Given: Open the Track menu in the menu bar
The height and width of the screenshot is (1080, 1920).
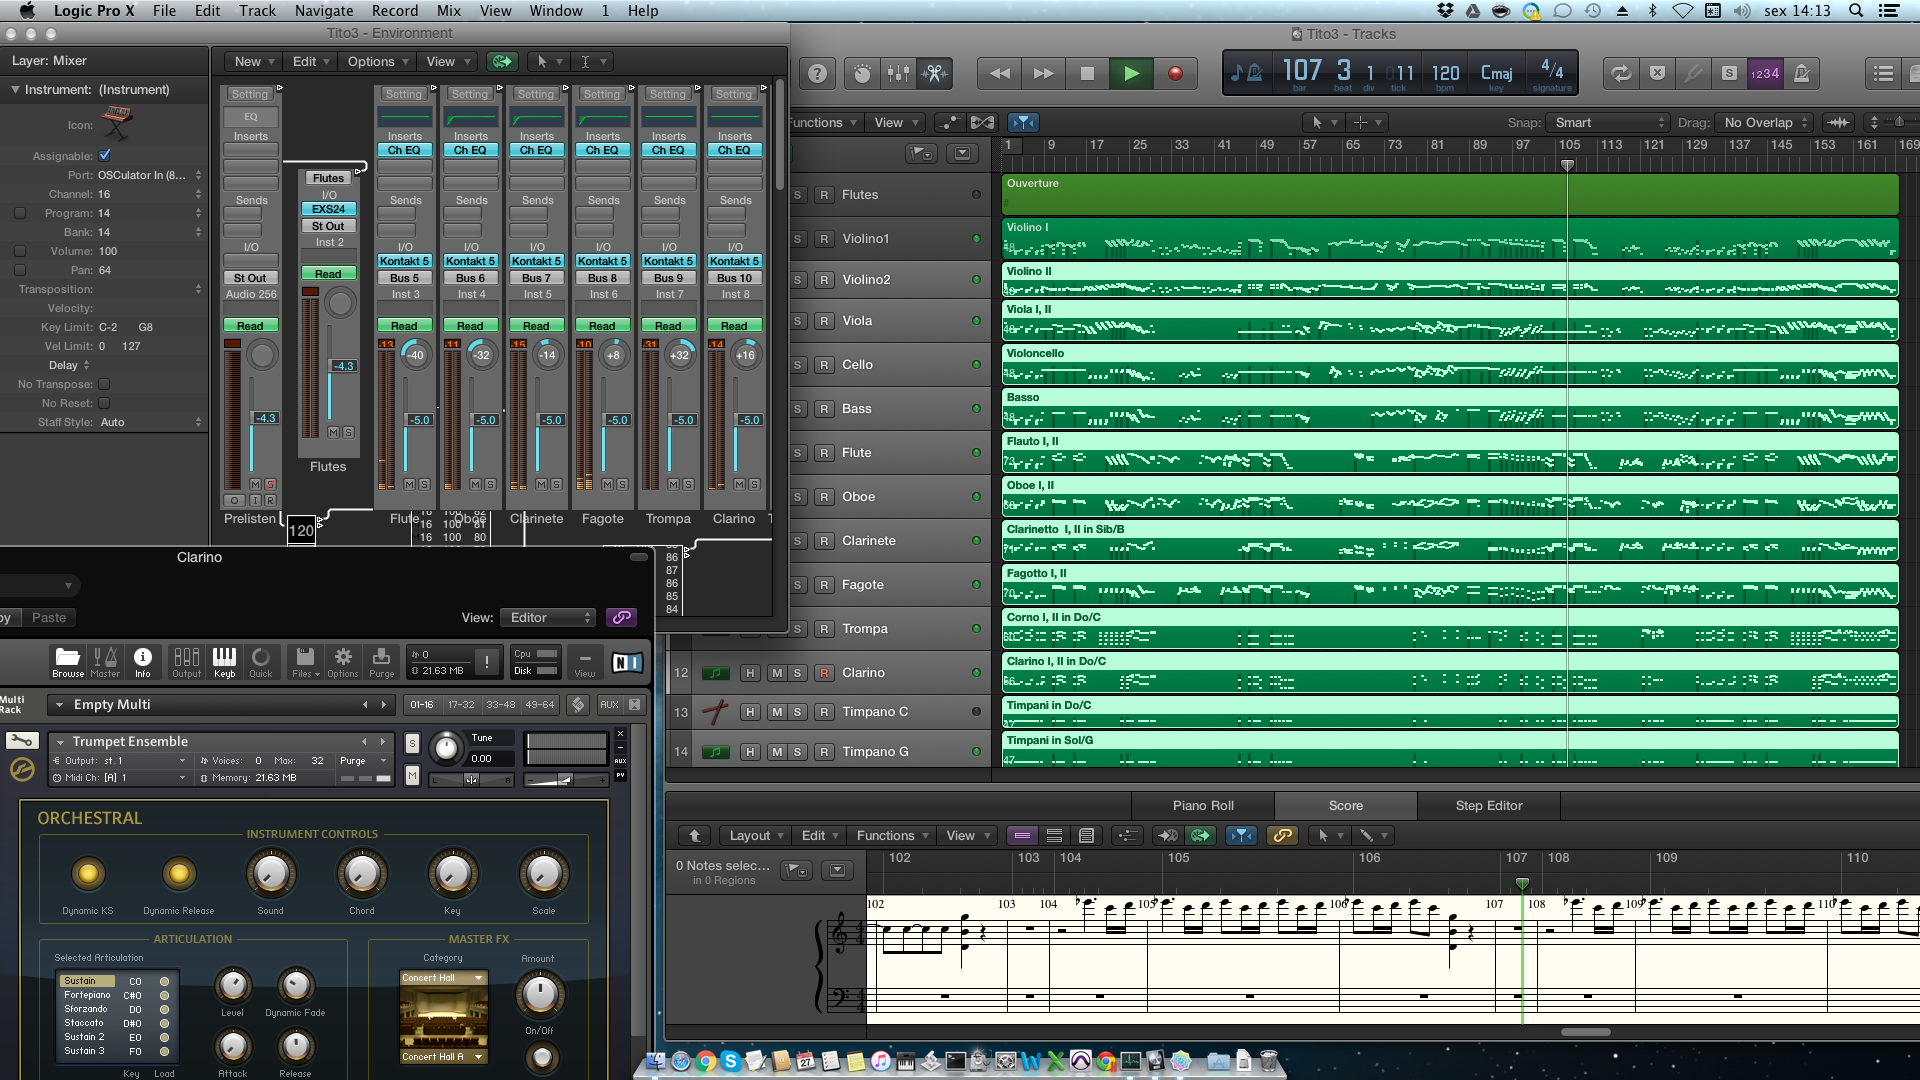Looking at the screenshot, I should [257, 10].
